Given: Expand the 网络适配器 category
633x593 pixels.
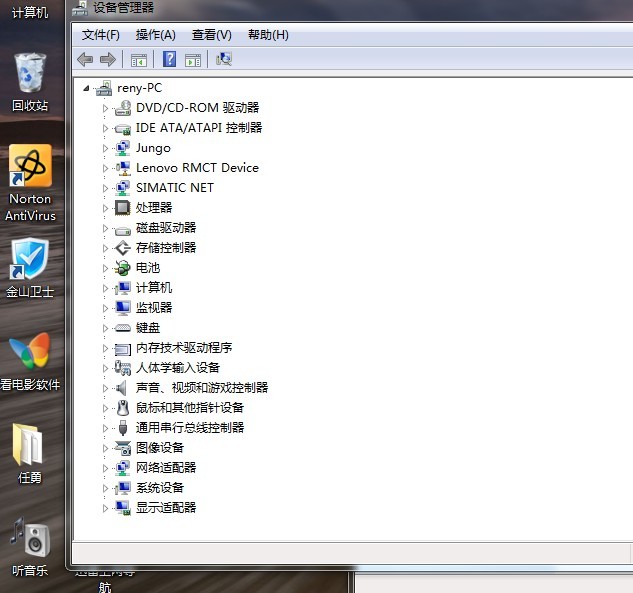Looking at the screenshot, I should (x=105, y=468).
